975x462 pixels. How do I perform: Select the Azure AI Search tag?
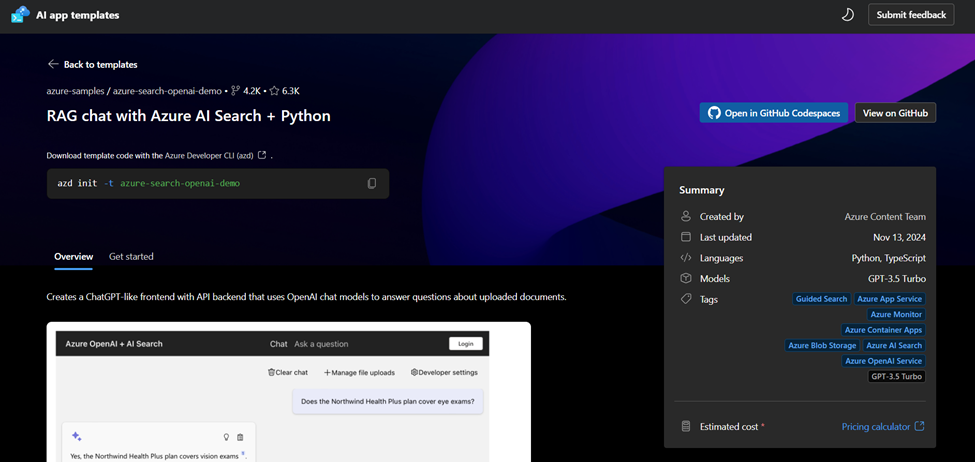click(894, 346)
